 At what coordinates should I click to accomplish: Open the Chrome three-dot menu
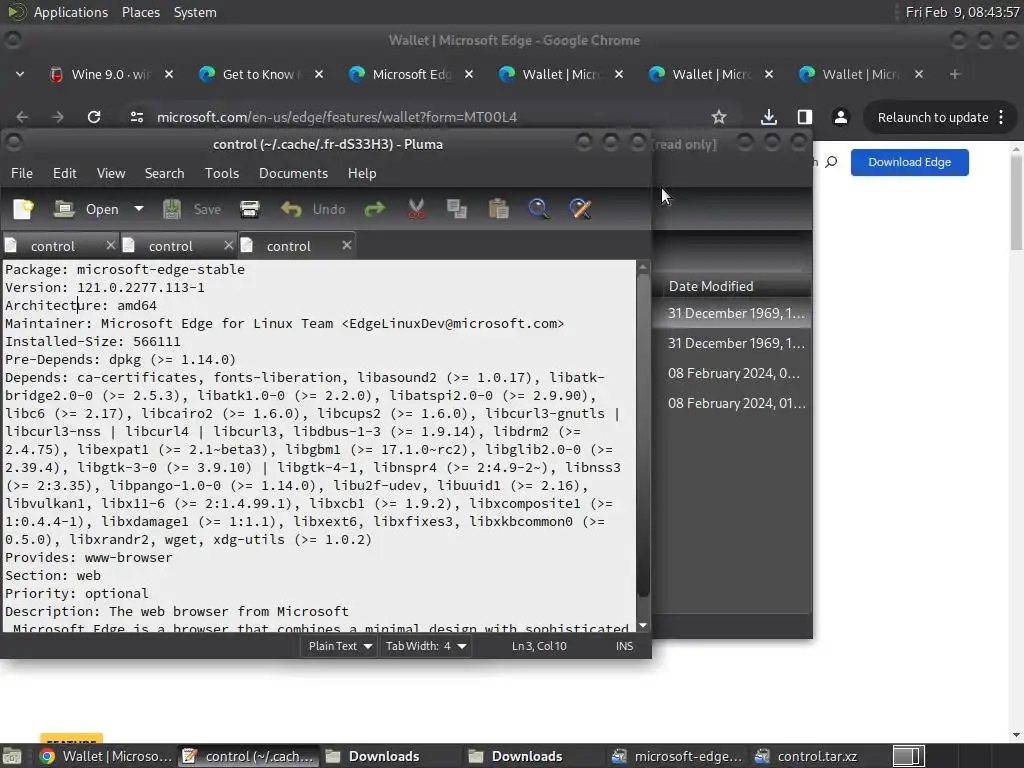click(1001, 118)
